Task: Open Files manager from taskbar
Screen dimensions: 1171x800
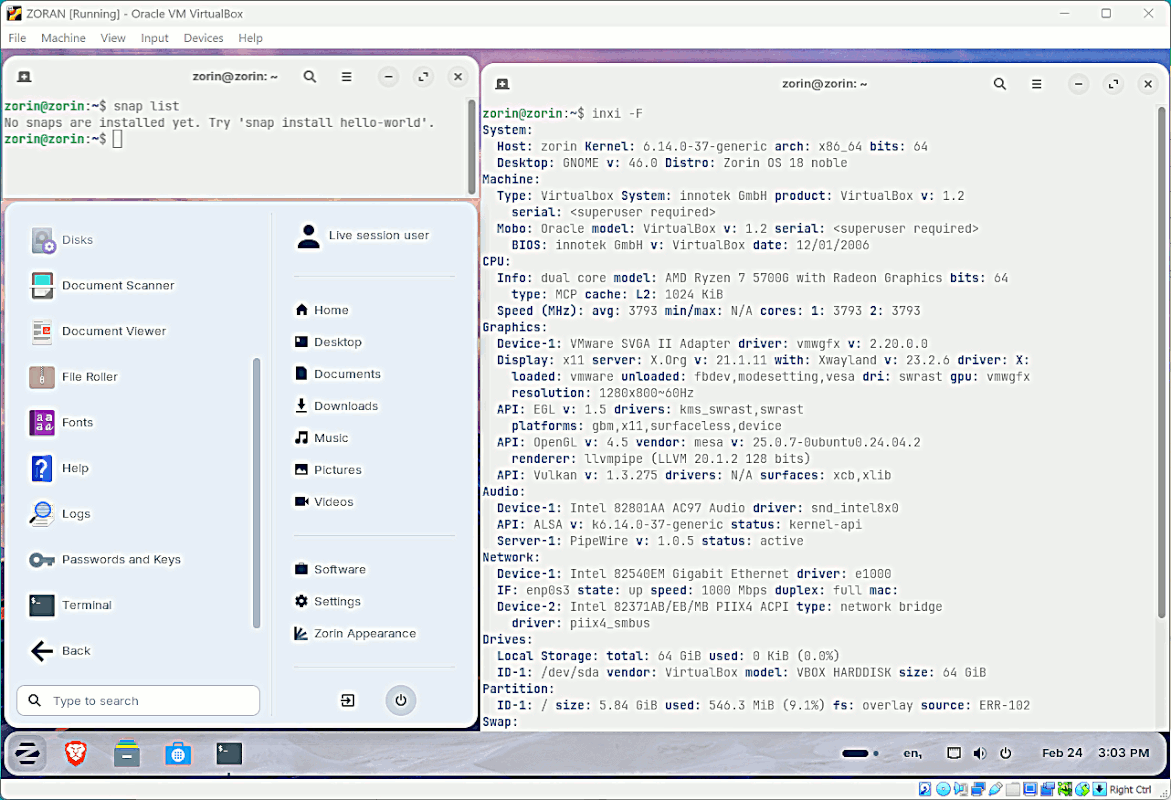Action: tap(127, 754)
